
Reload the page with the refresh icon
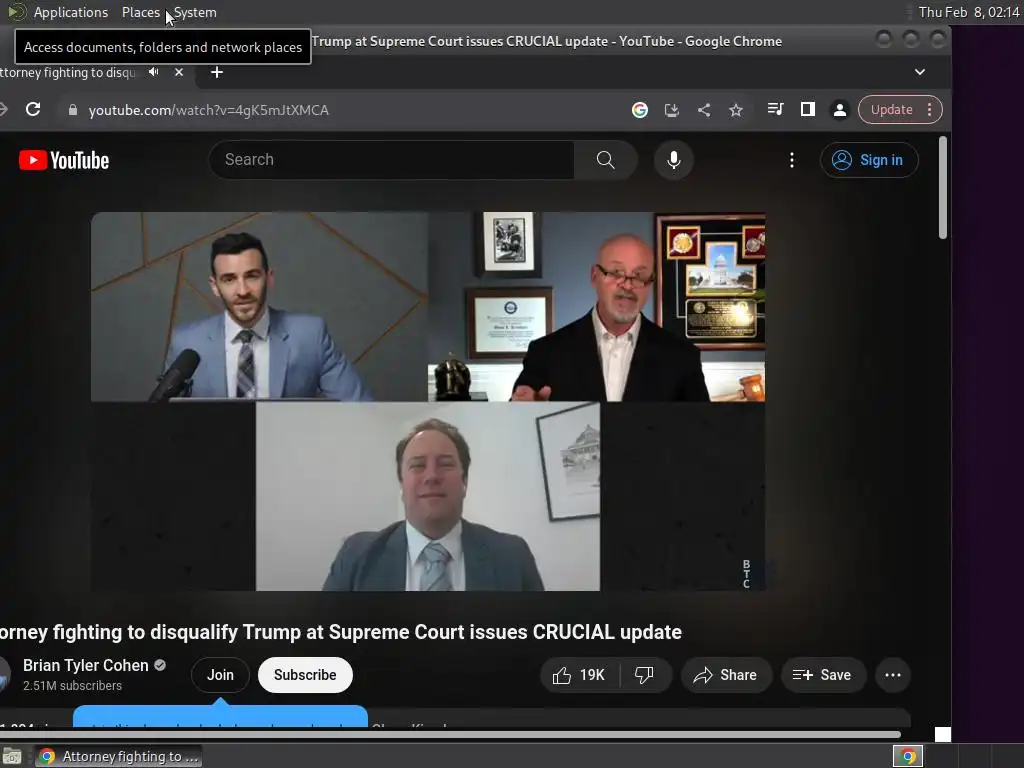tap(33, 110)
